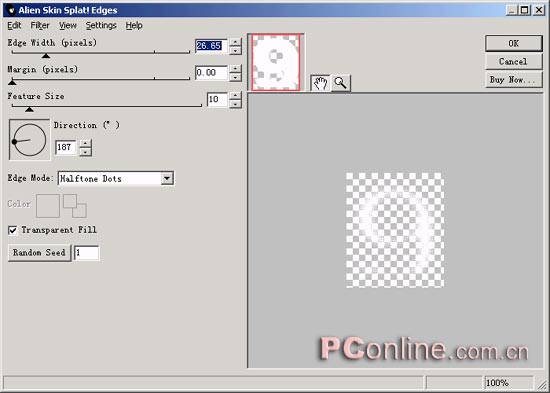
Task: Click the checkerboard preview image
Action: [x=395, y=230]
